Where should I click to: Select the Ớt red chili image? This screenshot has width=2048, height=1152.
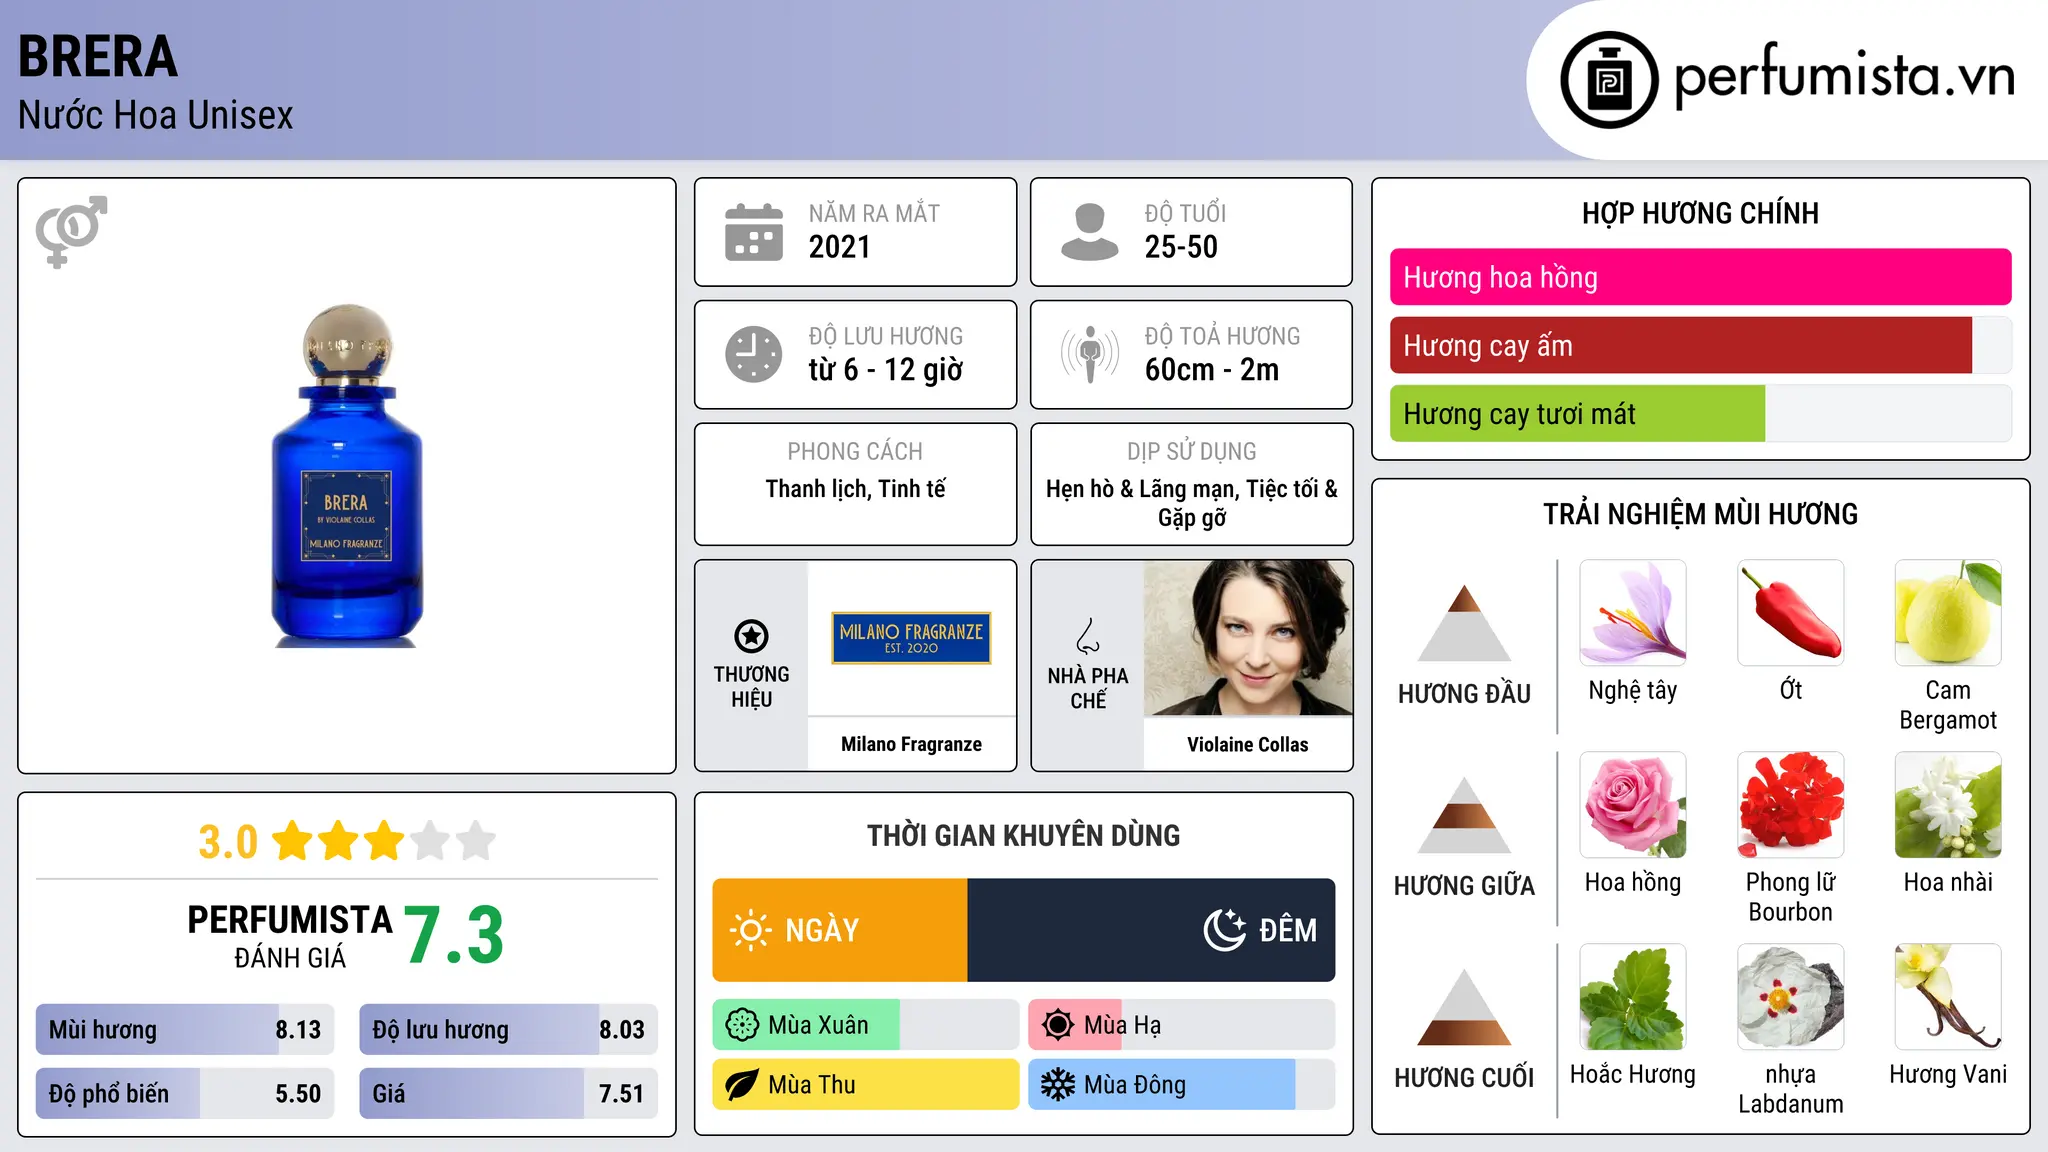pos(1791,613)
